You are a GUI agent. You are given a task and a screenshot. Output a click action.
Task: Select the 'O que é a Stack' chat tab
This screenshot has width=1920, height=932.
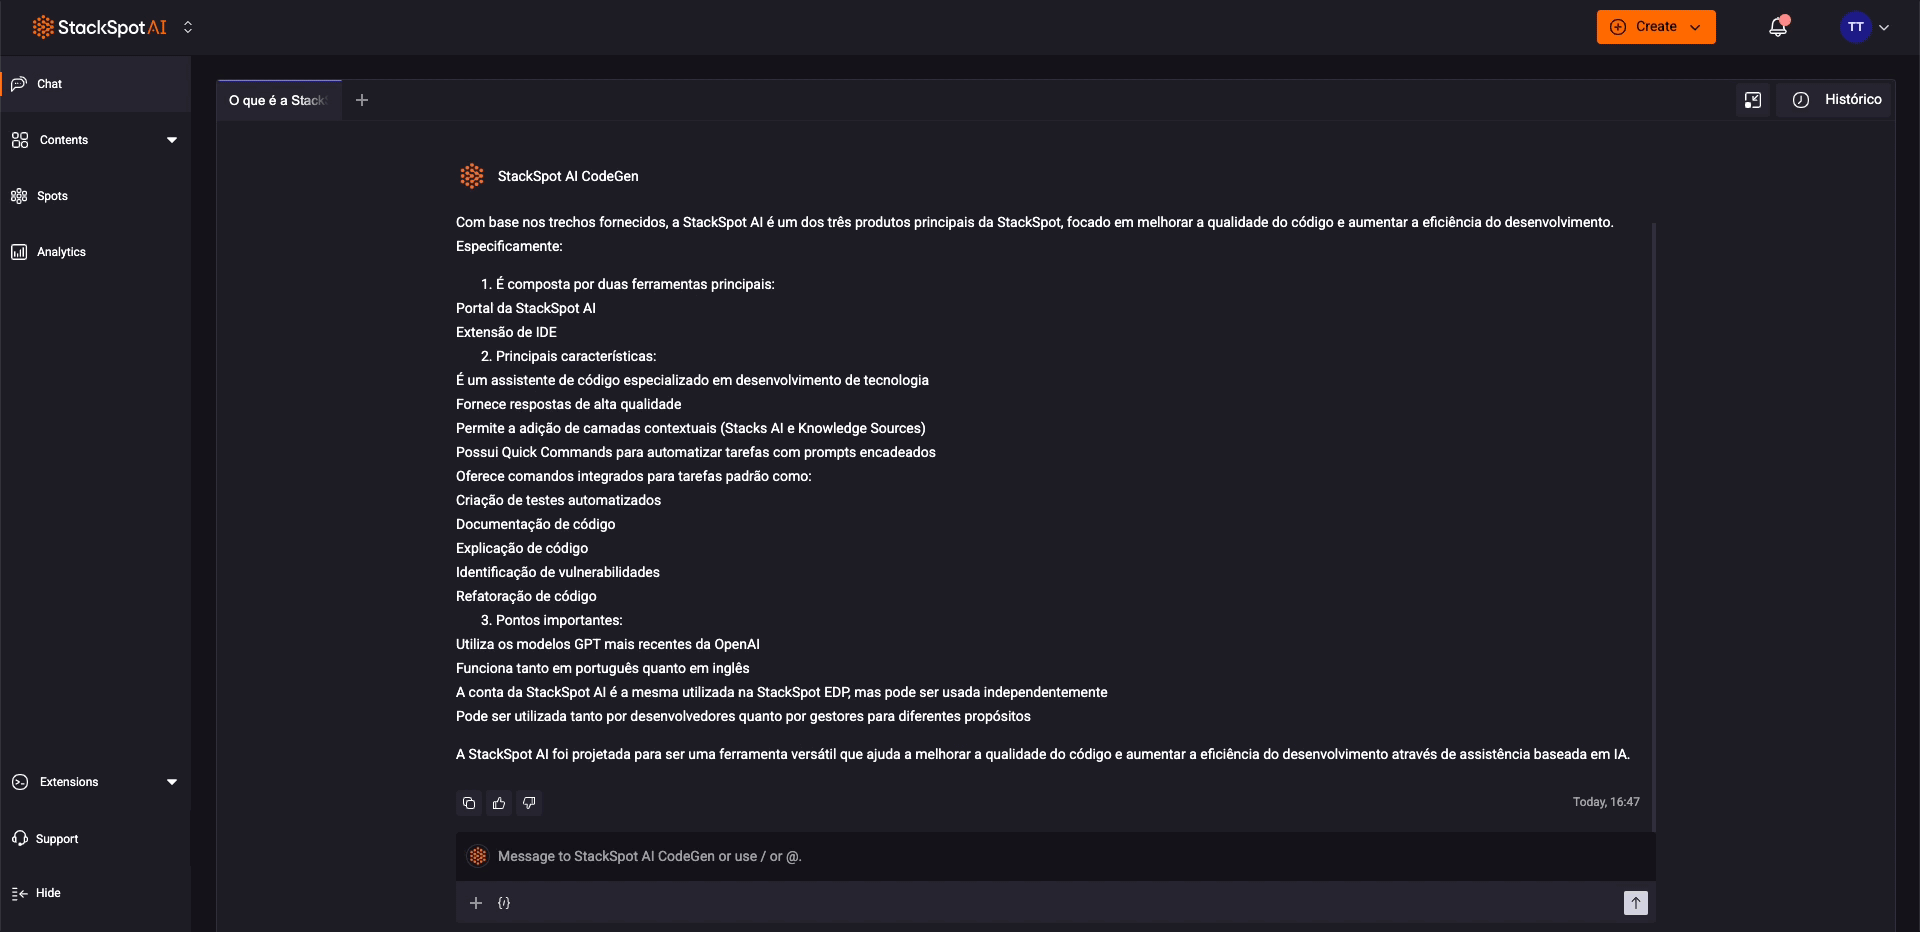278,100
